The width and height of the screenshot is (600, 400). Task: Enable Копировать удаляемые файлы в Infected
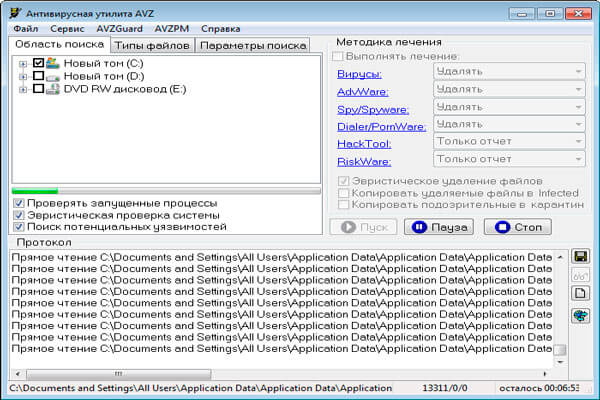(343, 193)
